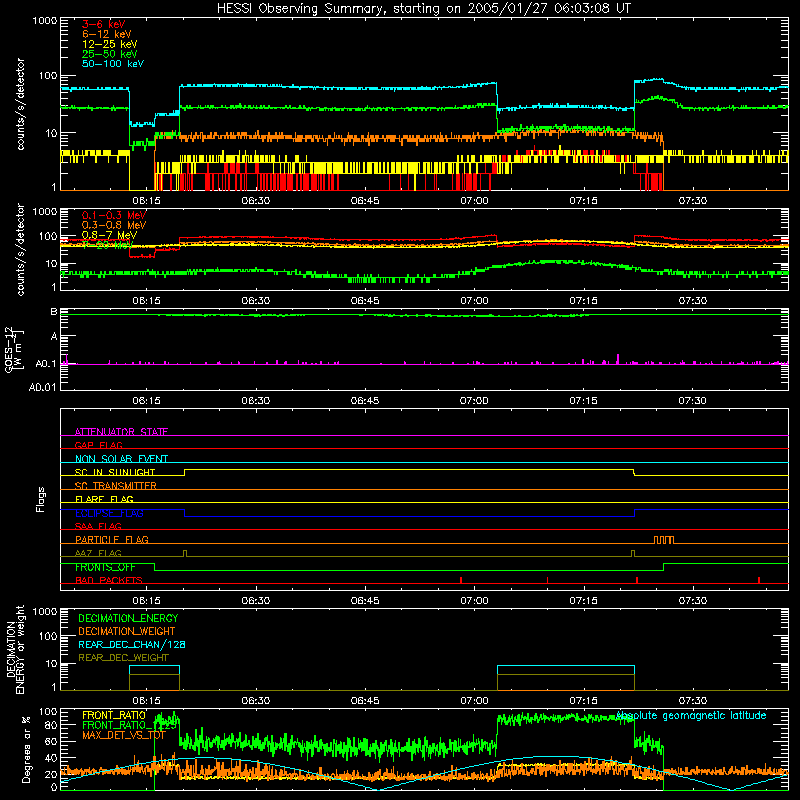Screen dimensions: 800x800
Task: Click the 07:00 tick under the Flags panel
Action: tap(474, 601)
